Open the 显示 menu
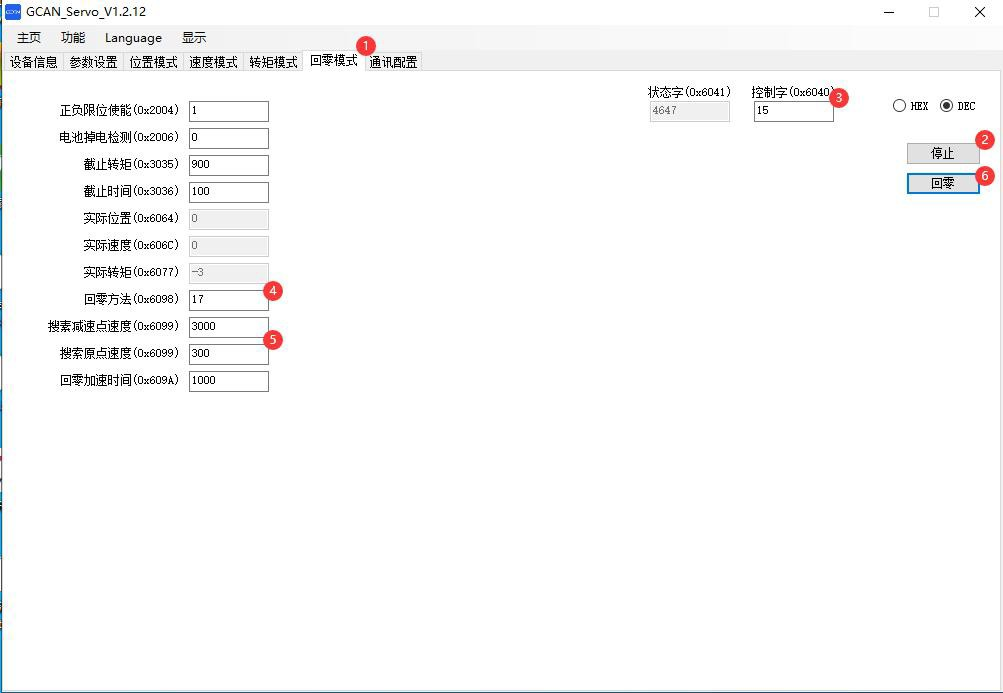This screenshot has width=1003, height=693. 194,38
